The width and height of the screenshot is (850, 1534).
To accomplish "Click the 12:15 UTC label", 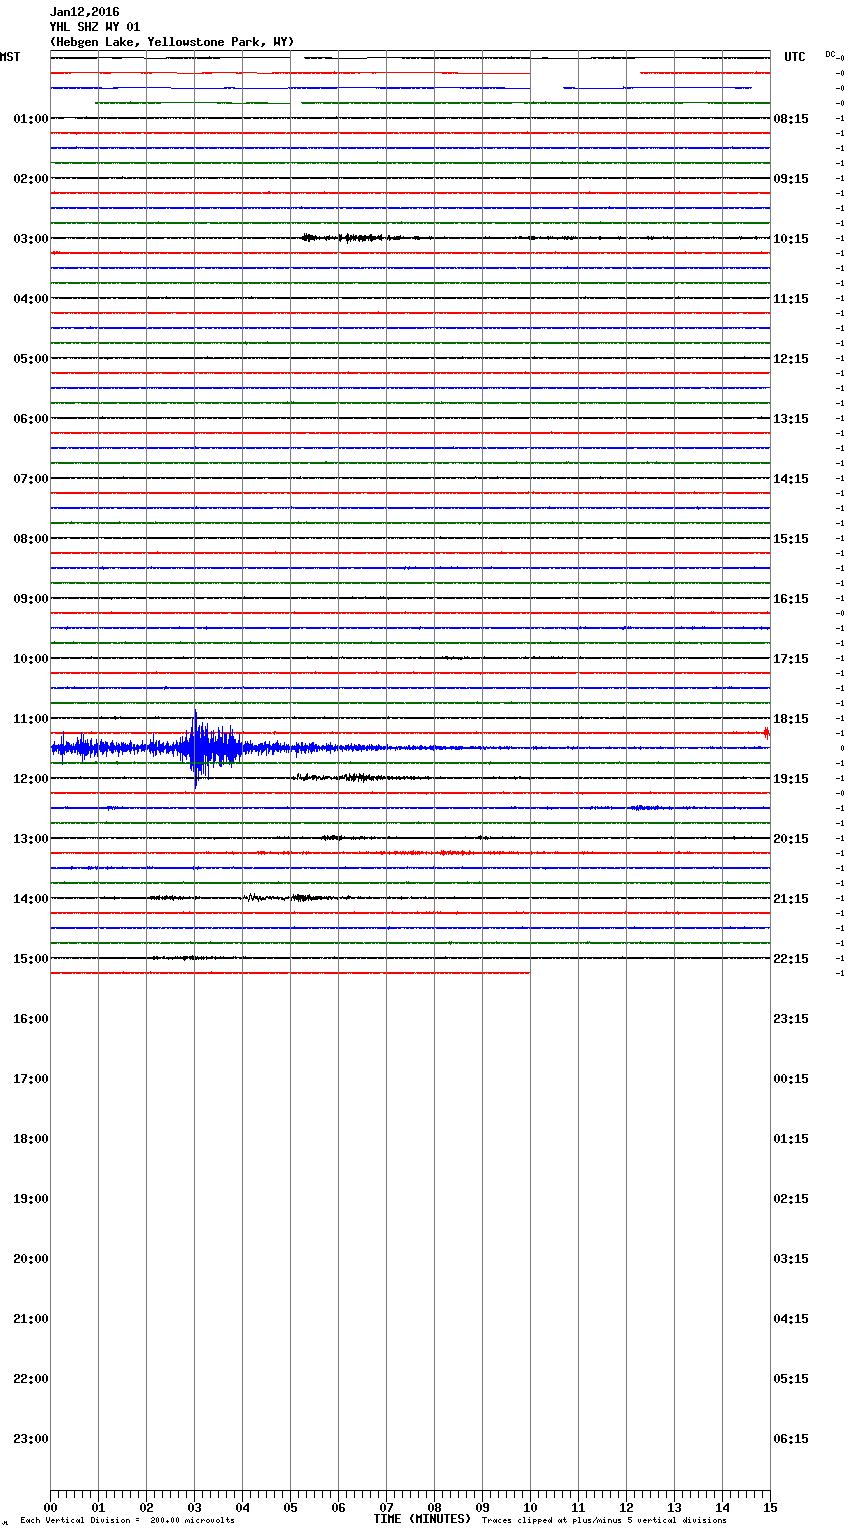I will [x=791, y=359].
